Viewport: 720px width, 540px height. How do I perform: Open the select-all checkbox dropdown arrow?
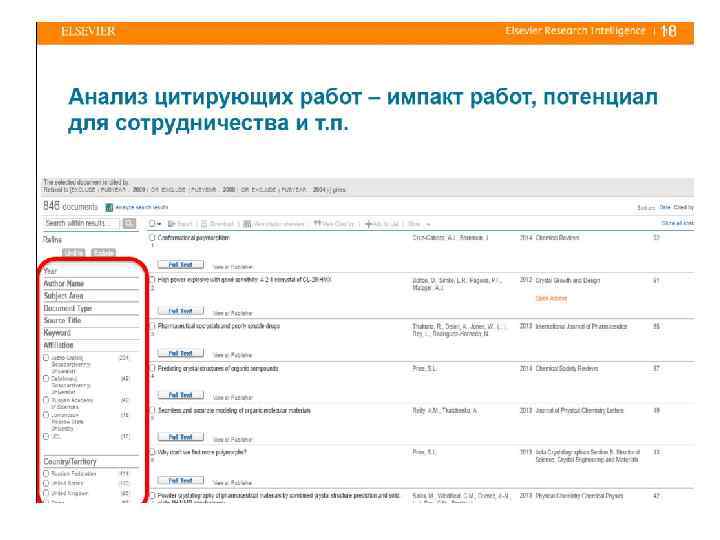point(159,224)
